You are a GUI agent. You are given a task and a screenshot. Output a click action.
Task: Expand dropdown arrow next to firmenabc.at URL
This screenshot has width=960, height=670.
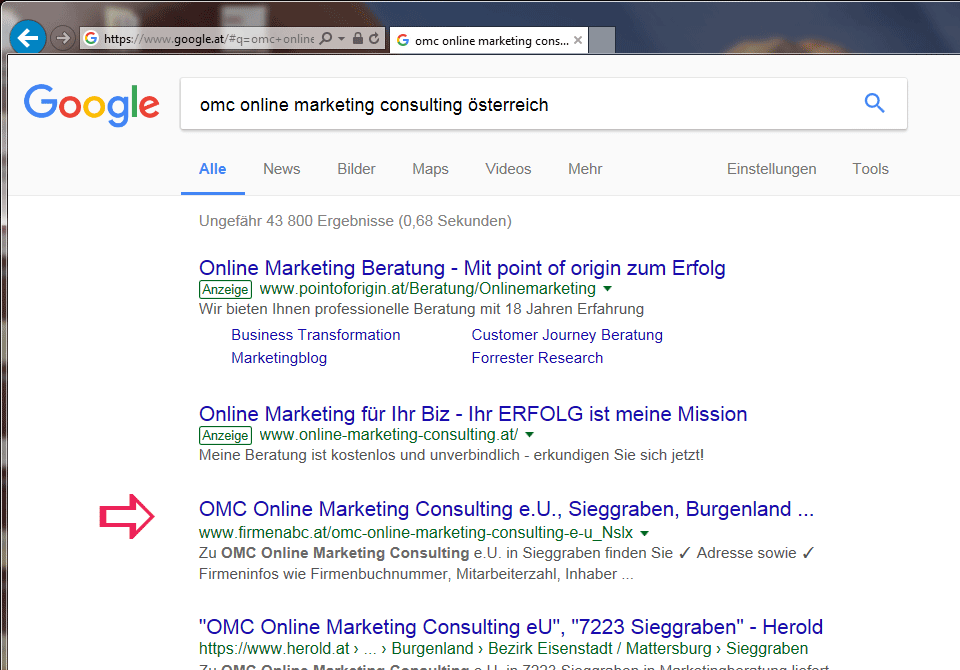(644, 533)
